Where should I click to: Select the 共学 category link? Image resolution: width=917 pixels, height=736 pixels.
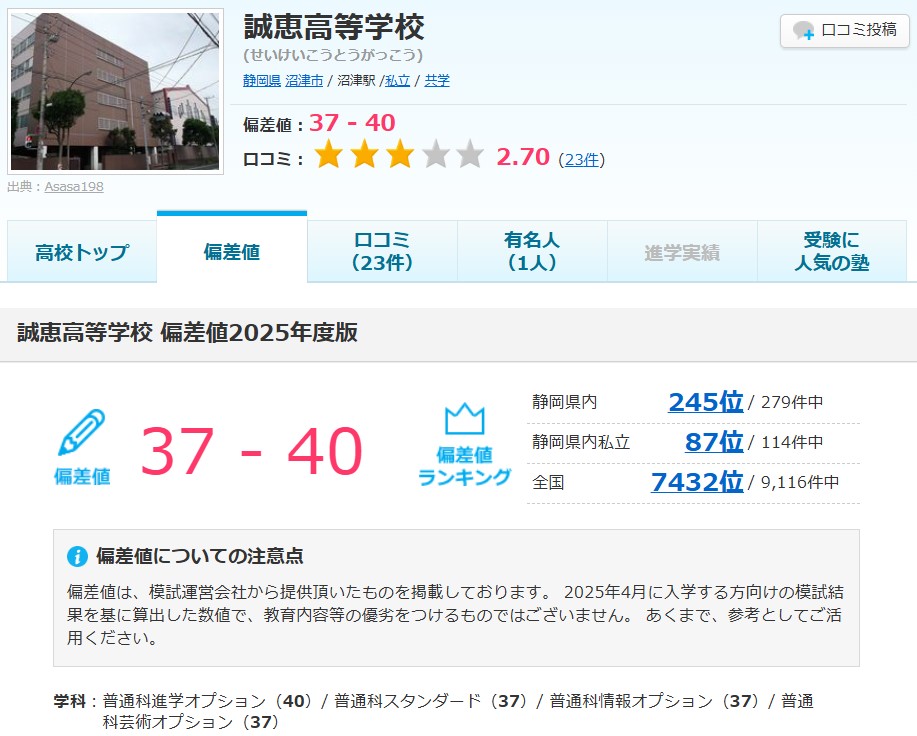tap(437, 81)
